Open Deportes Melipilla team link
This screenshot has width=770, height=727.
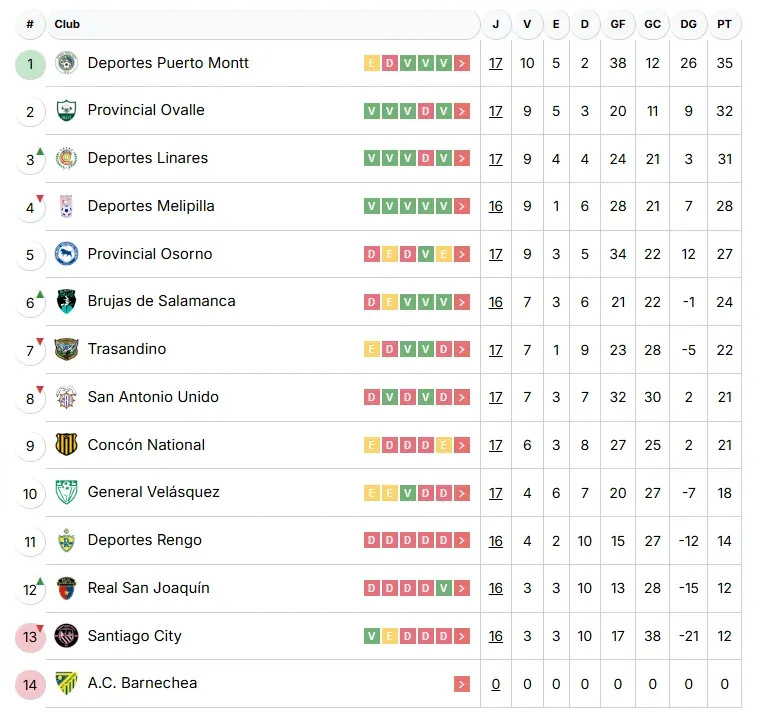[x=151, y=206]
